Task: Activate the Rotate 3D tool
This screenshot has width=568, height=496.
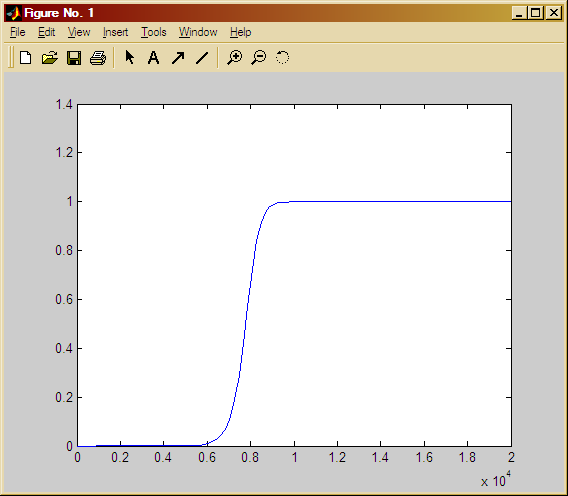Action: (283, 58)
